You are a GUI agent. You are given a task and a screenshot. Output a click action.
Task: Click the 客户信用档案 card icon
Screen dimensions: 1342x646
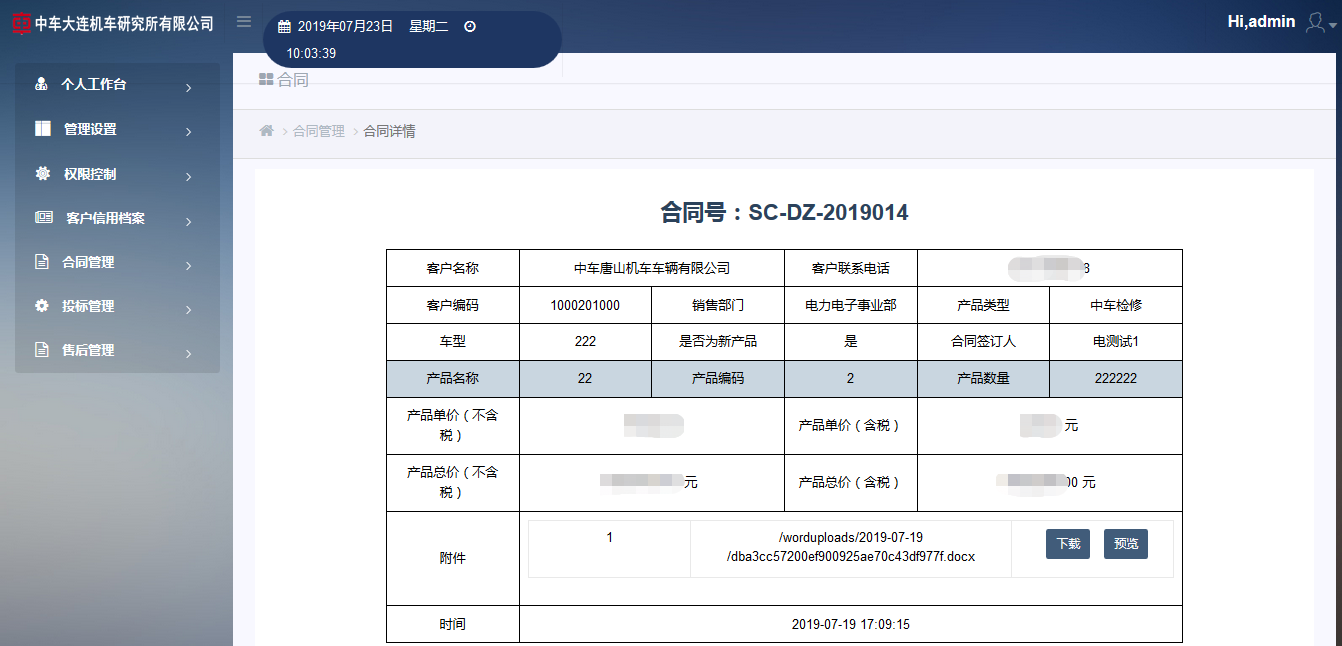(x=44, y=217)
